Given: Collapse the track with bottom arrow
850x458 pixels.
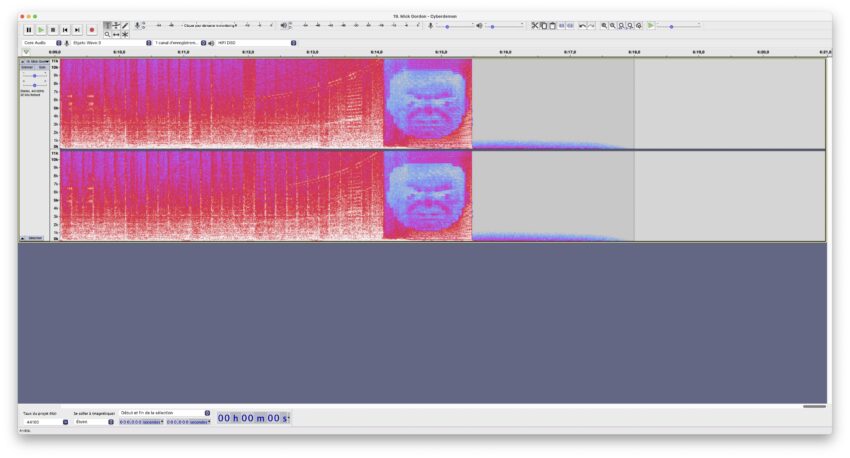Looking at the screenshot, I should click(x=23, y=238).
